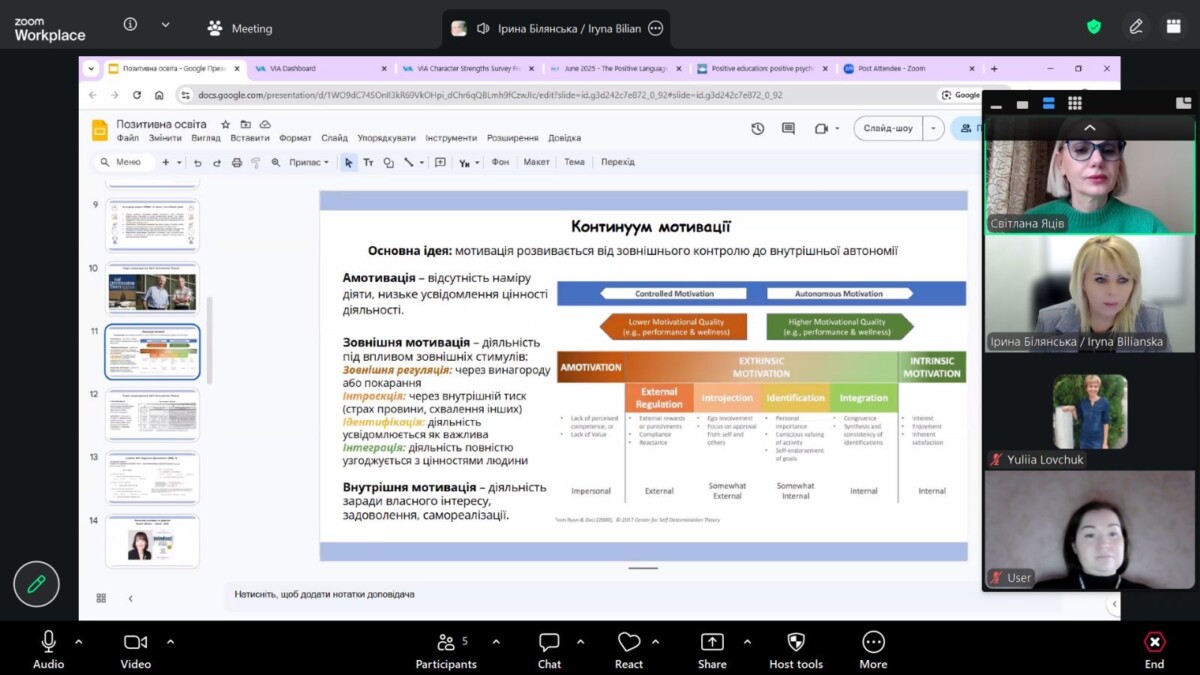
Task: Select the text box tool
Action: pos(368,162)
